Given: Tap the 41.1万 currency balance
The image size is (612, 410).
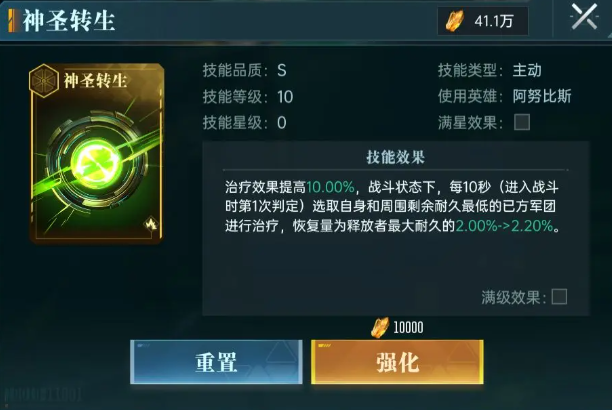Looking at the screenshot, I should coord(494,21).
